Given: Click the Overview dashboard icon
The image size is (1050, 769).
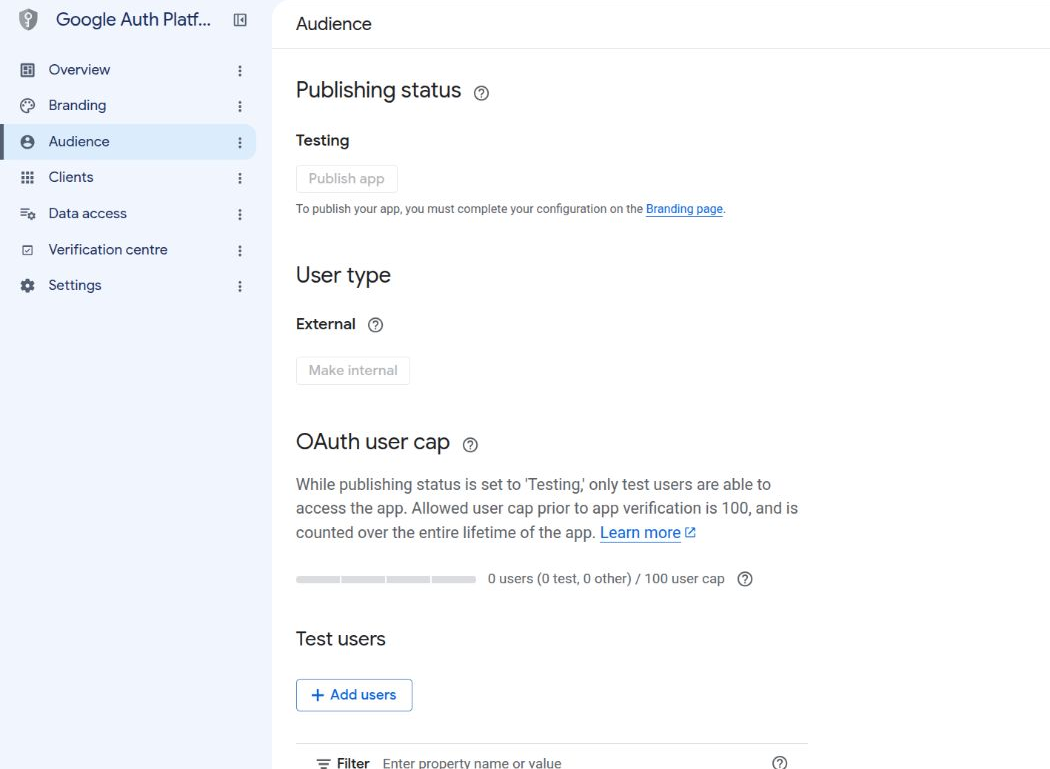Looking at the screenshot, I should [x=27, y=70].
